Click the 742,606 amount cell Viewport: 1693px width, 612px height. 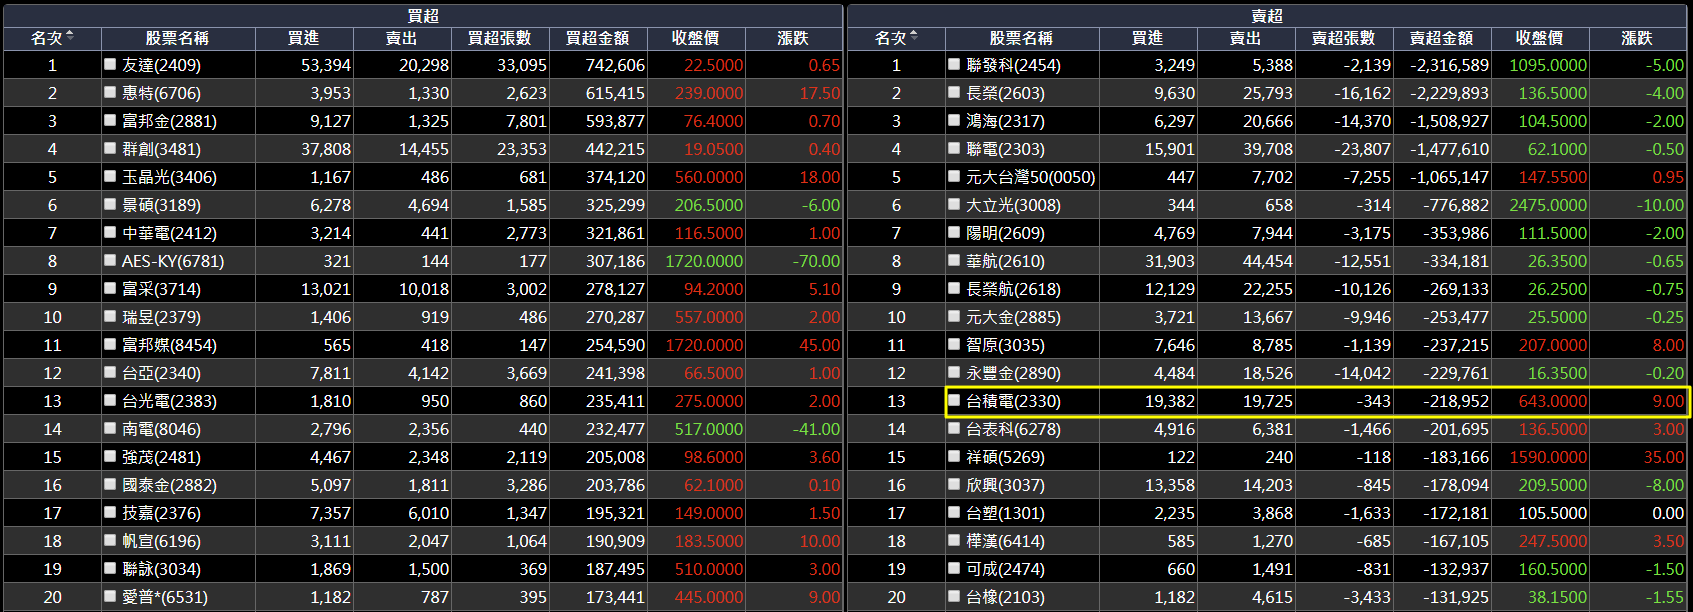(615, 65)
